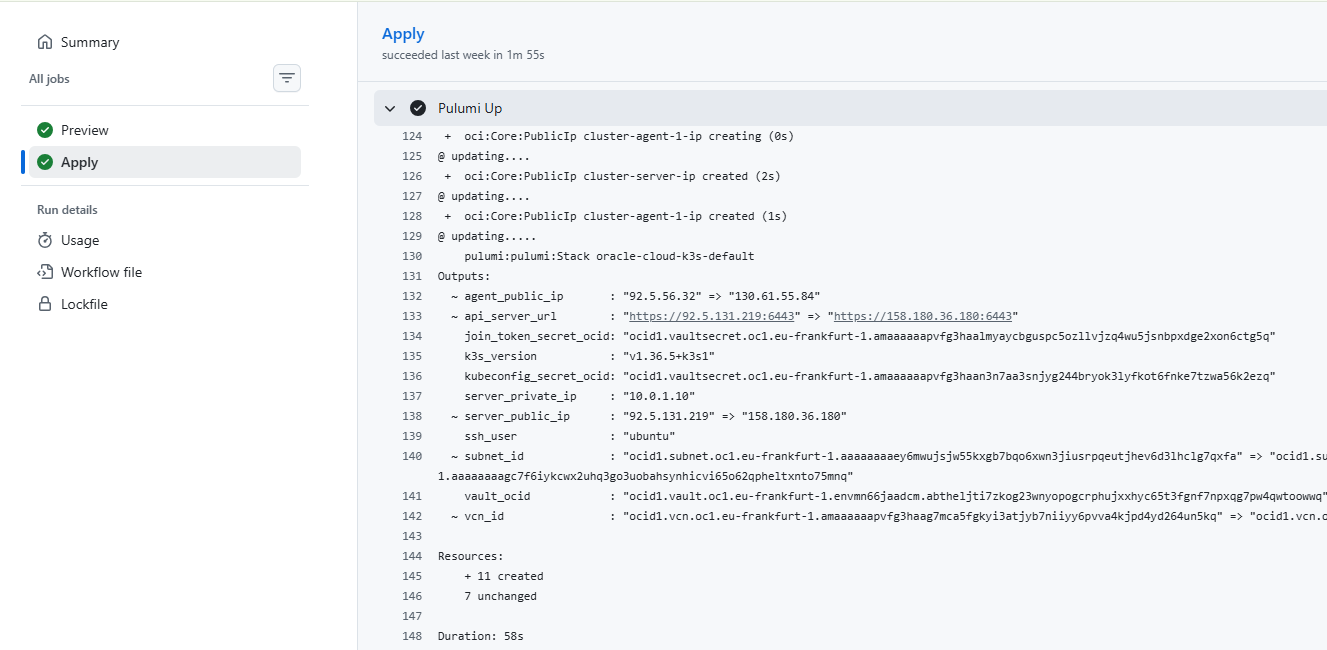Click log line number 124
The image size is (1327, 650).
pyautogui.click(x=411, y=136)
